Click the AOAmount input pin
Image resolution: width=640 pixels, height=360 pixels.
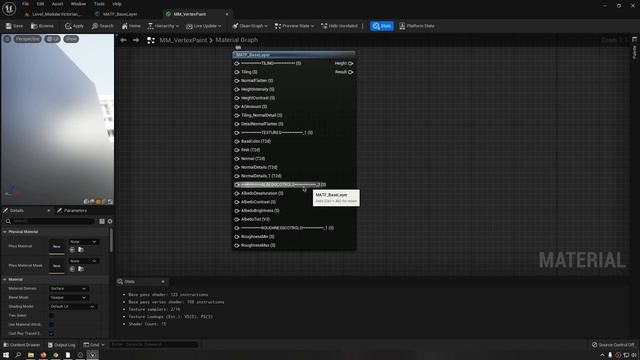[237, 107]
